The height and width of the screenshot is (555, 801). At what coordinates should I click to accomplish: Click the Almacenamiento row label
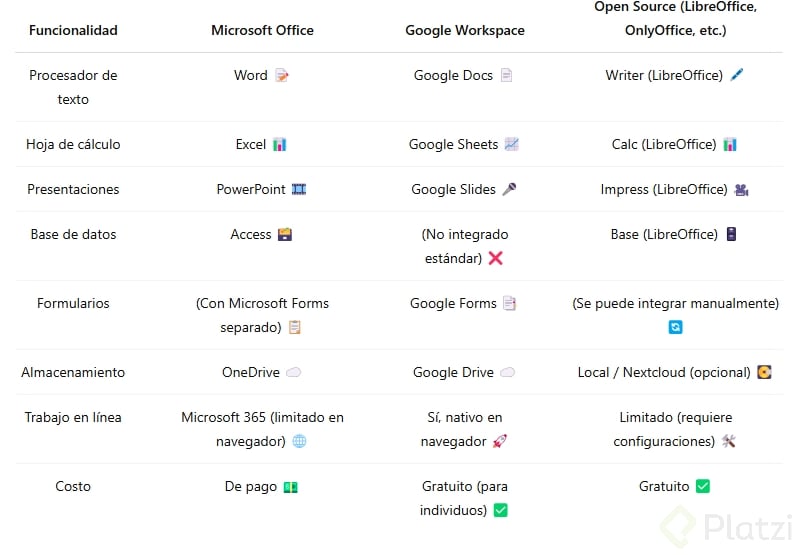tap(73, 373)
